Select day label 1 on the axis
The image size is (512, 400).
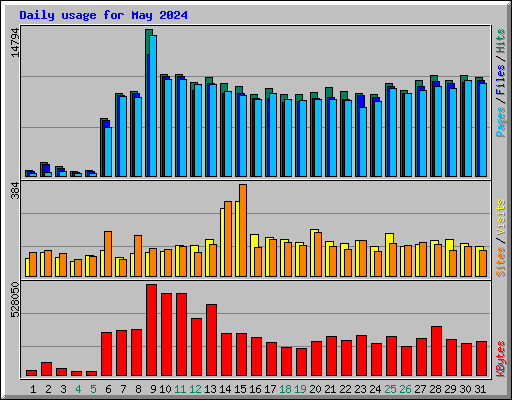(x=33, y=389)
